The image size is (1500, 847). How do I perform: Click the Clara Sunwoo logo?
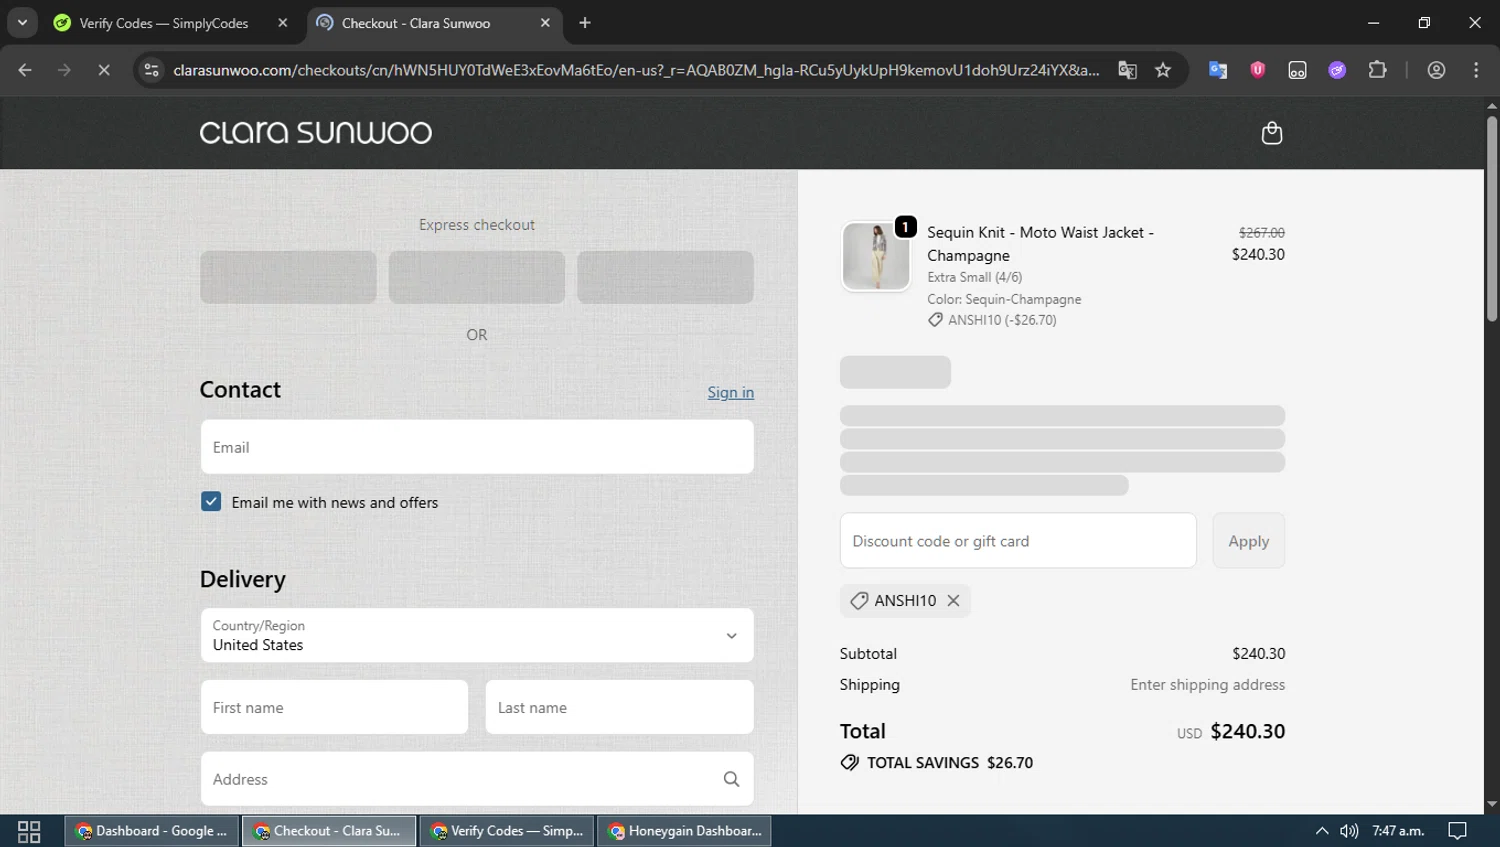coord(316,133)
